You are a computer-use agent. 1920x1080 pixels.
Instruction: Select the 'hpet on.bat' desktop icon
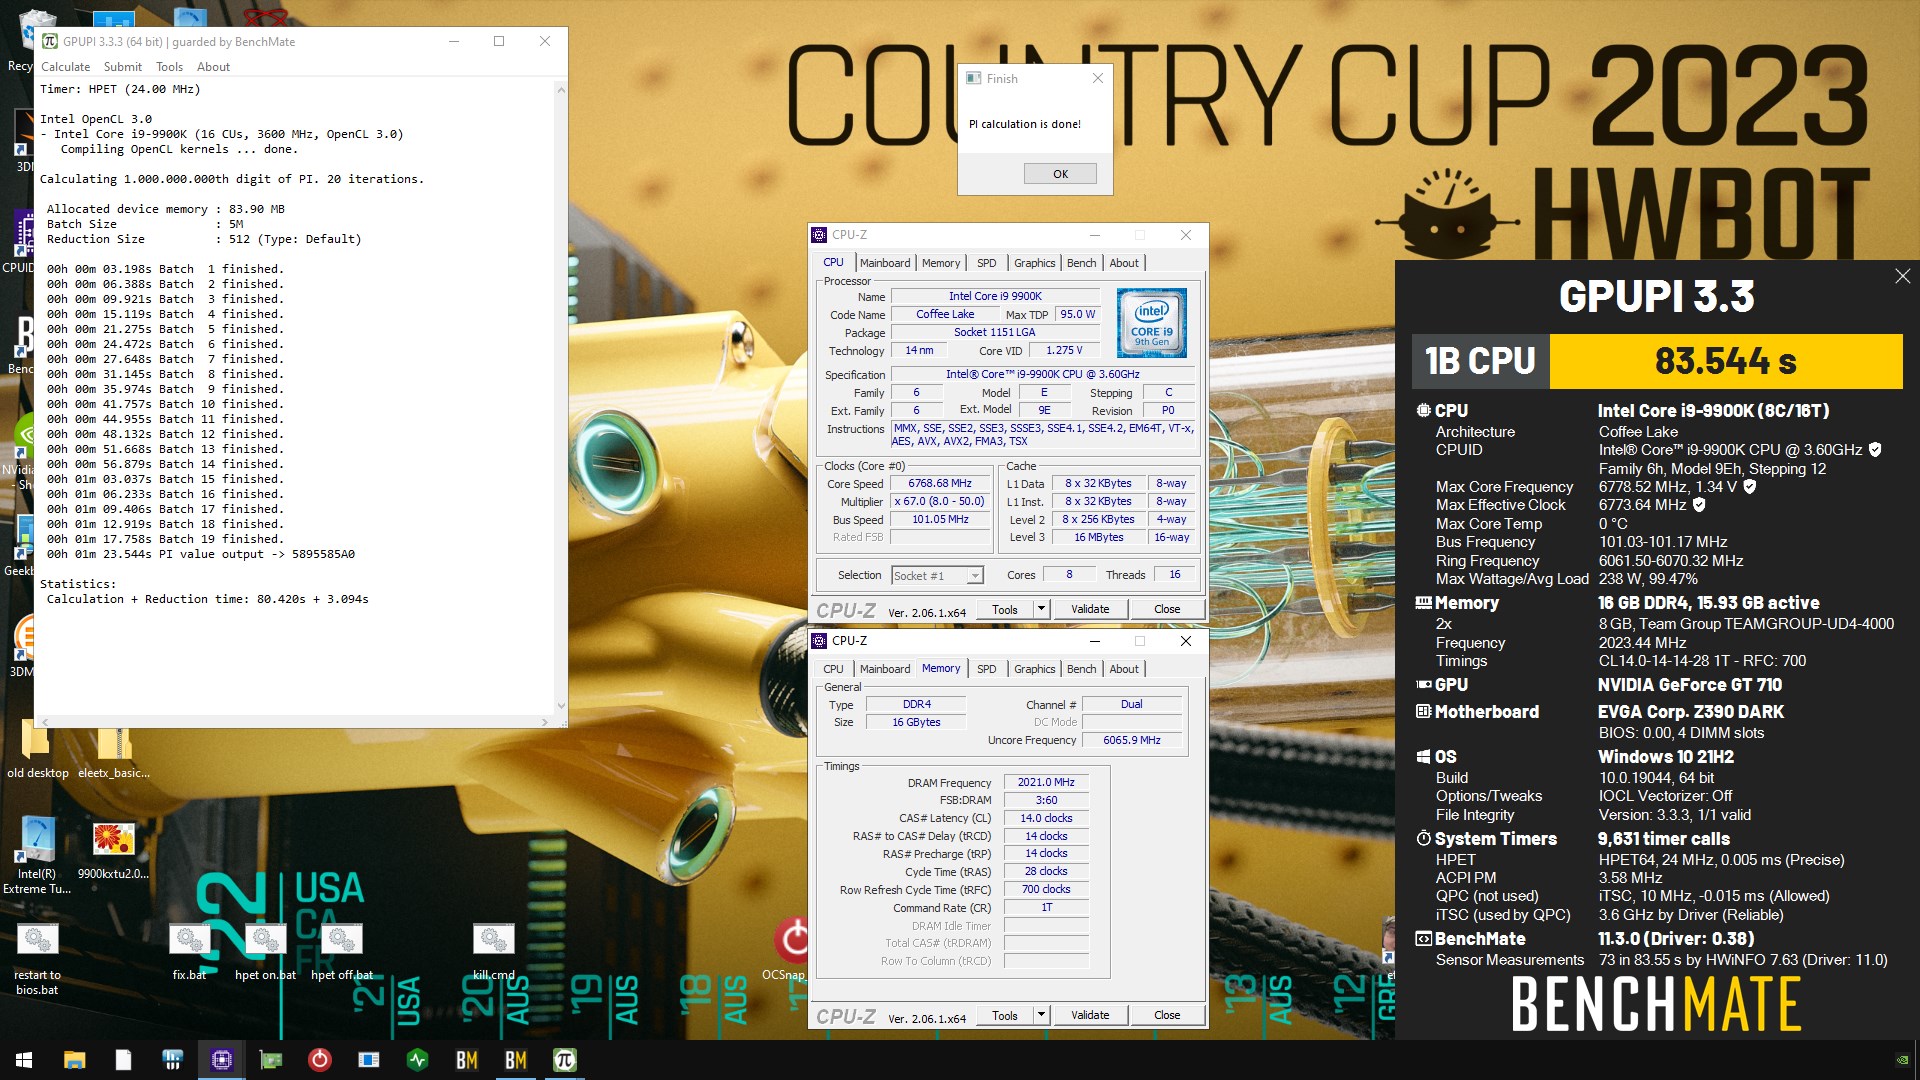point(265,952)
